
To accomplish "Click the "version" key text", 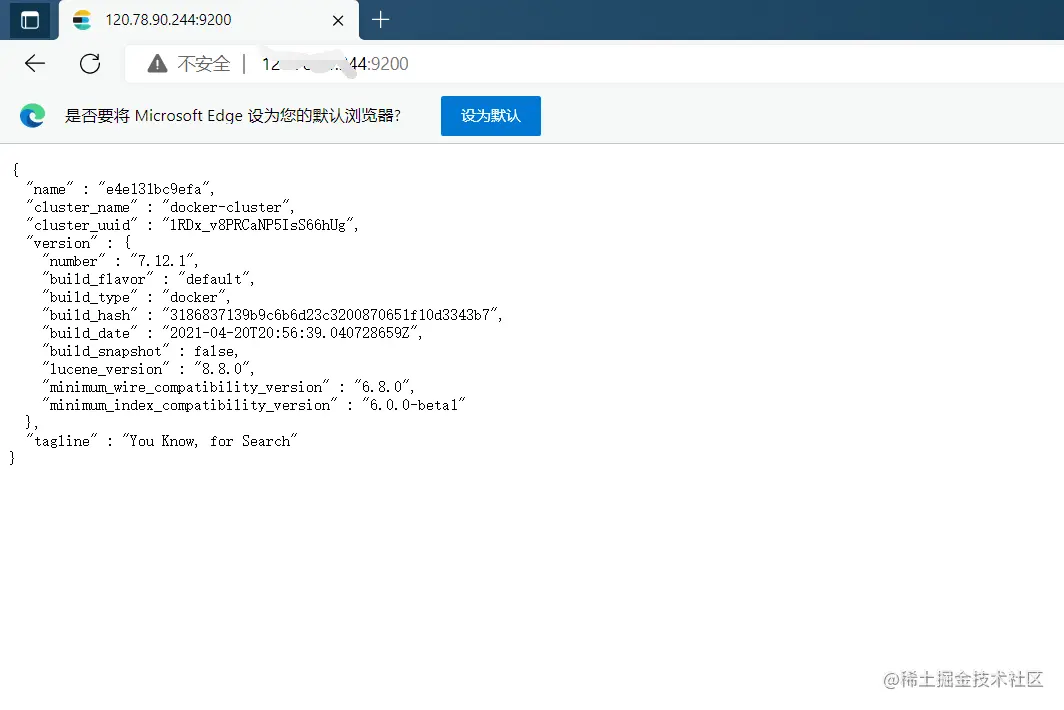I will click(62, 243).
